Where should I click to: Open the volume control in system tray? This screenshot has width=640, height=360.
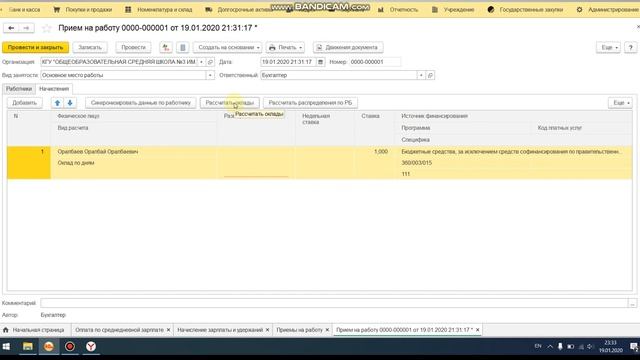(x=590, y=347)
